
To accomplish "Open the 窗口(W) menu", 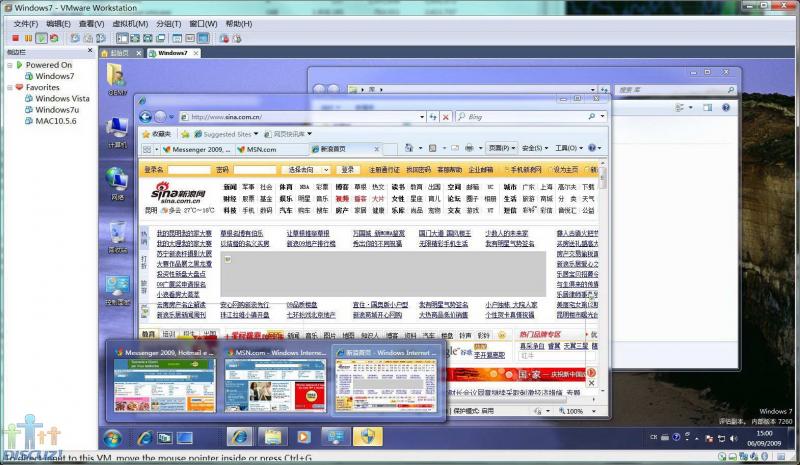I will click(203, 23).
